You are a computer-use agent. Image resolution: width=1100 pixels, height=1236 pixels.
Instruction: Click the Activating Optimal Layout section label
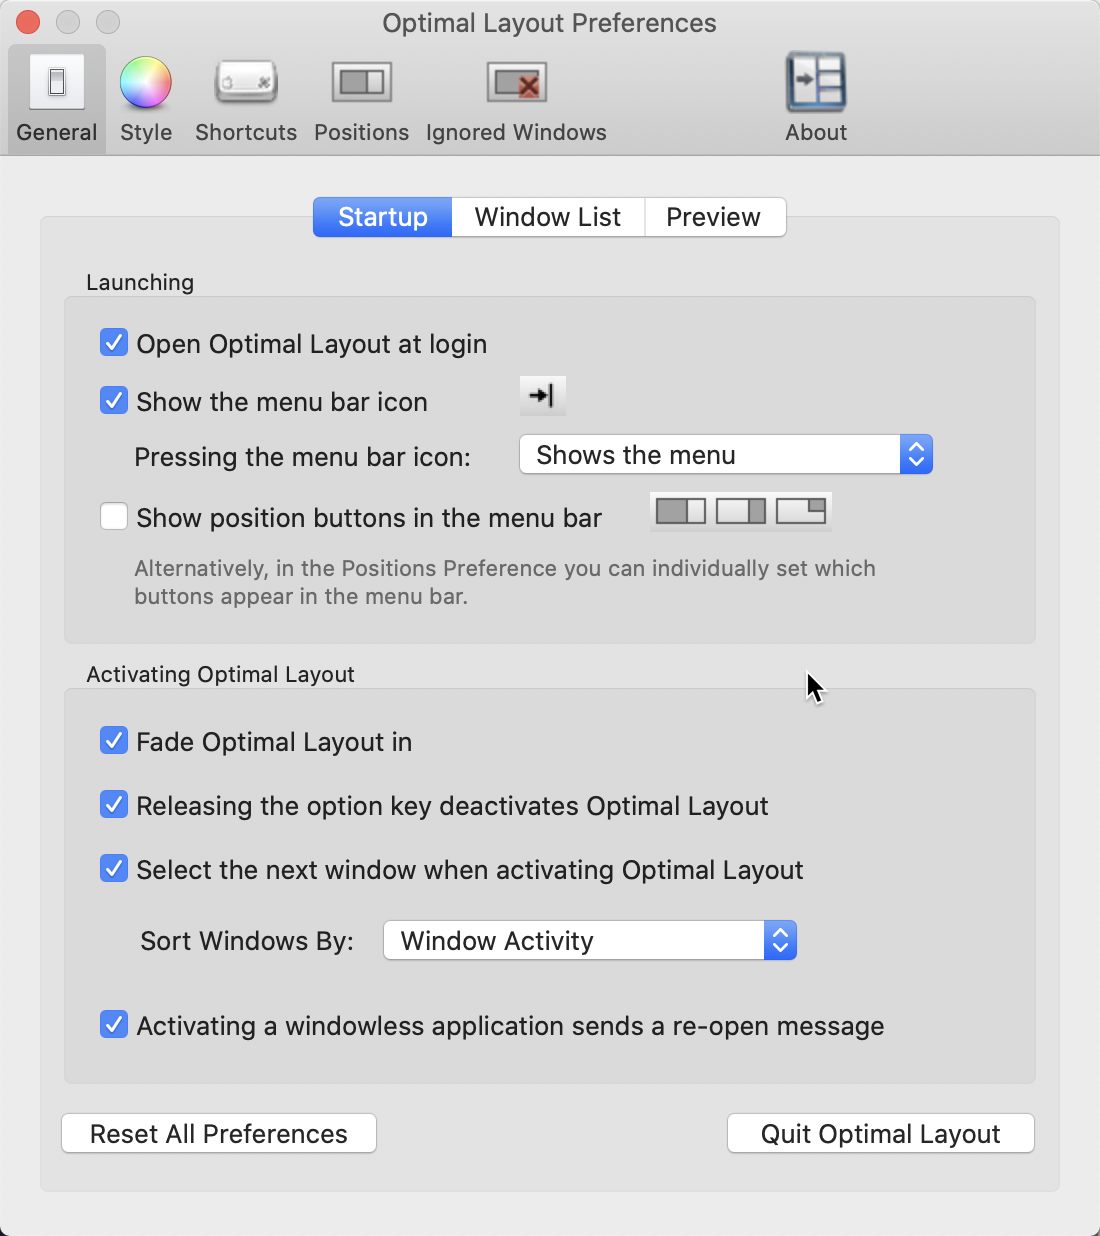[x=221, y=674]
